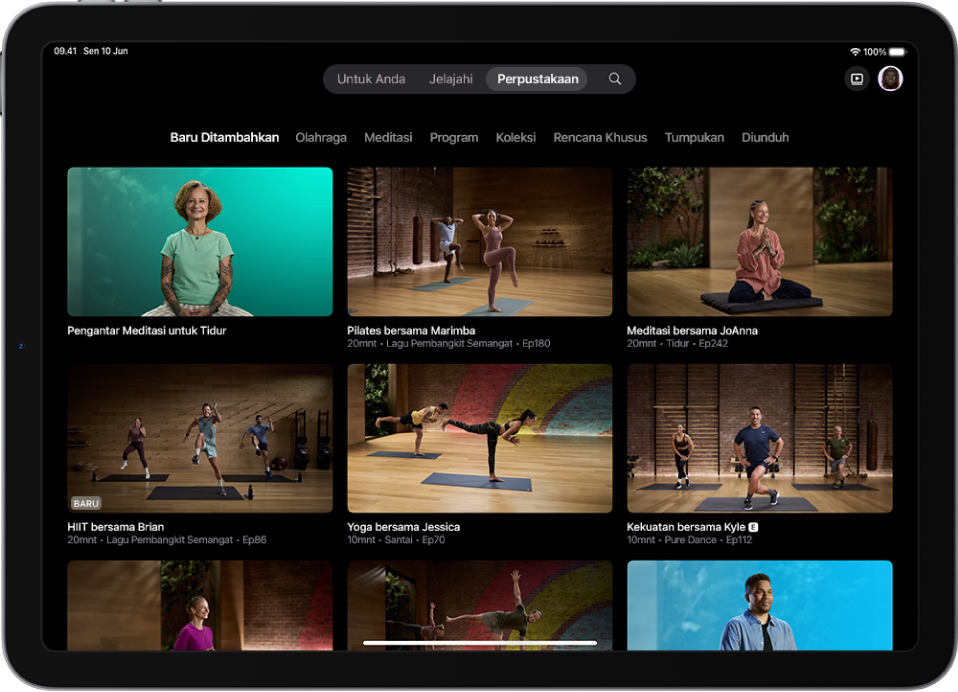Tap the BARU badge on HIIT thumbnail
This screenshot has width=958, height=692.
86,503
